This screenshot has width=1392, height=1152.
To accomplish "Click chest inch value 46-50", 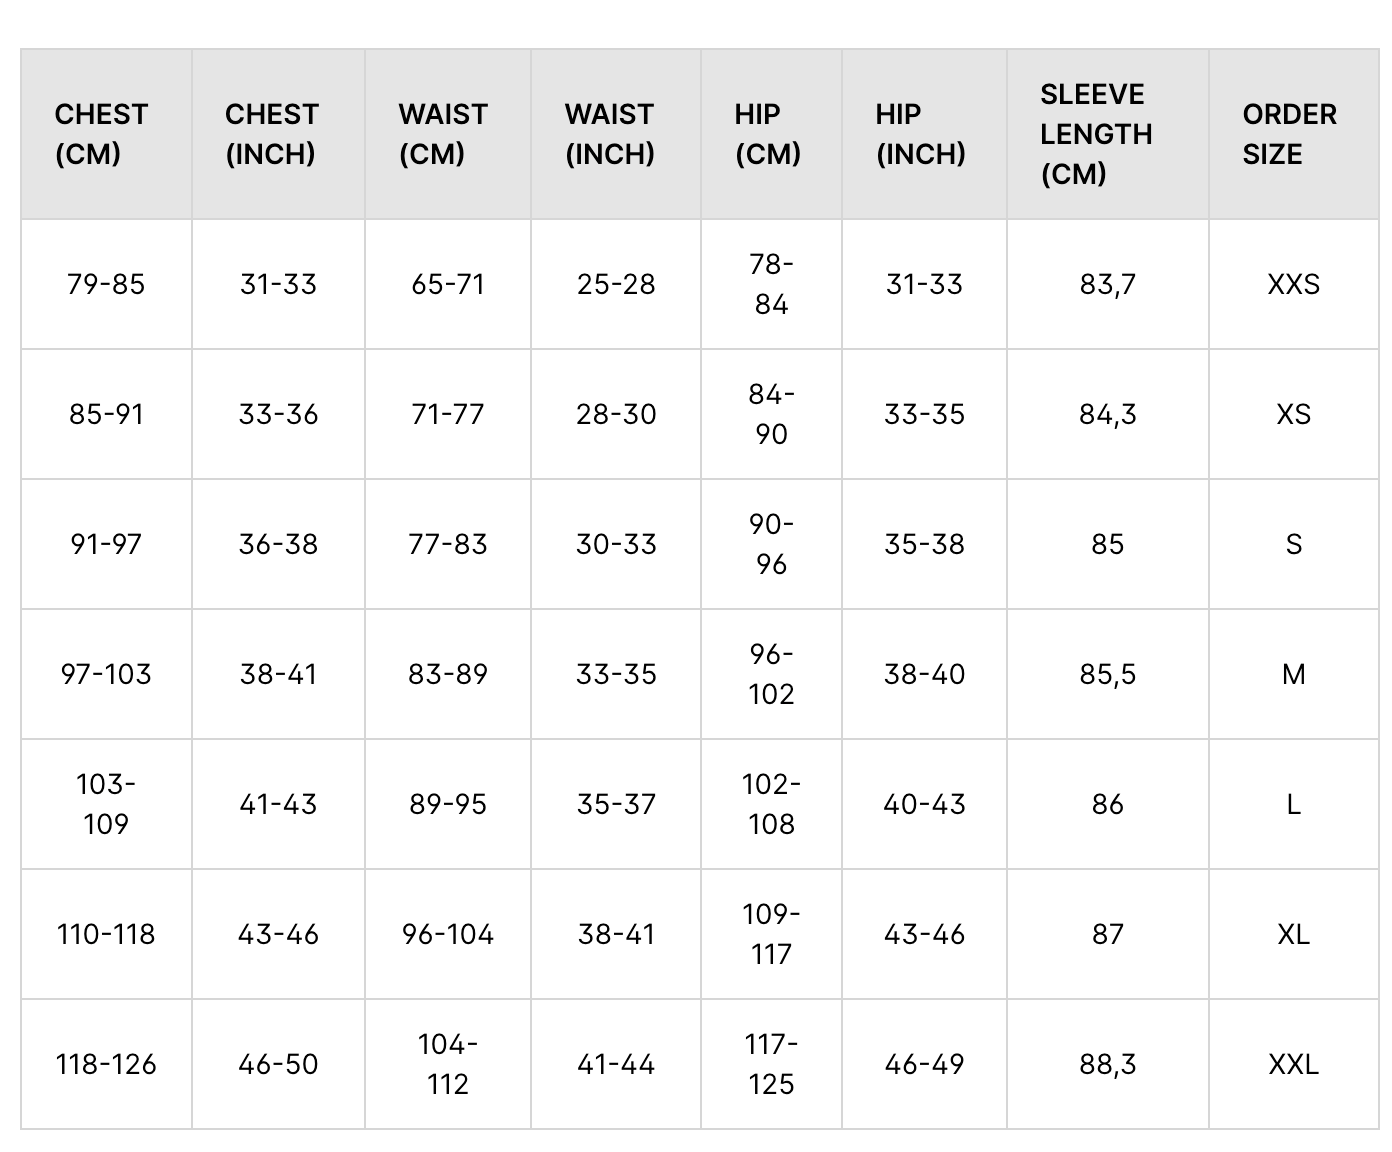I will click(278, 1064).
